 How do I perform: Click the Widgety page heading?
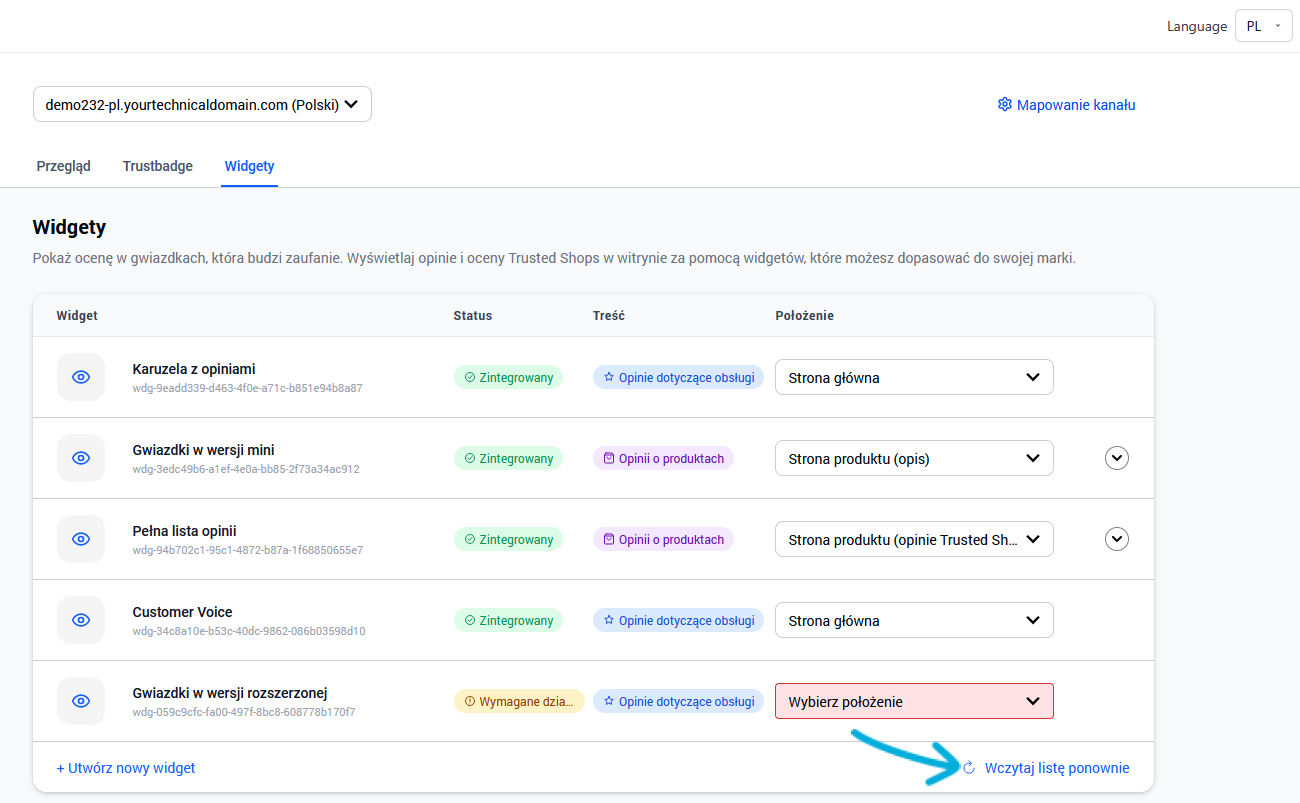69,228
